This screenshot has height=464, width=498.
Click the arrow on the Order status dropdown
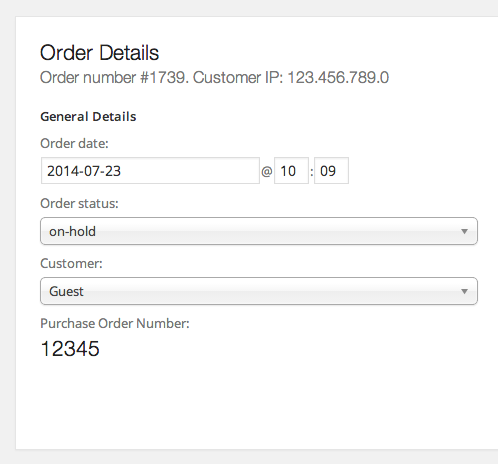464,231
